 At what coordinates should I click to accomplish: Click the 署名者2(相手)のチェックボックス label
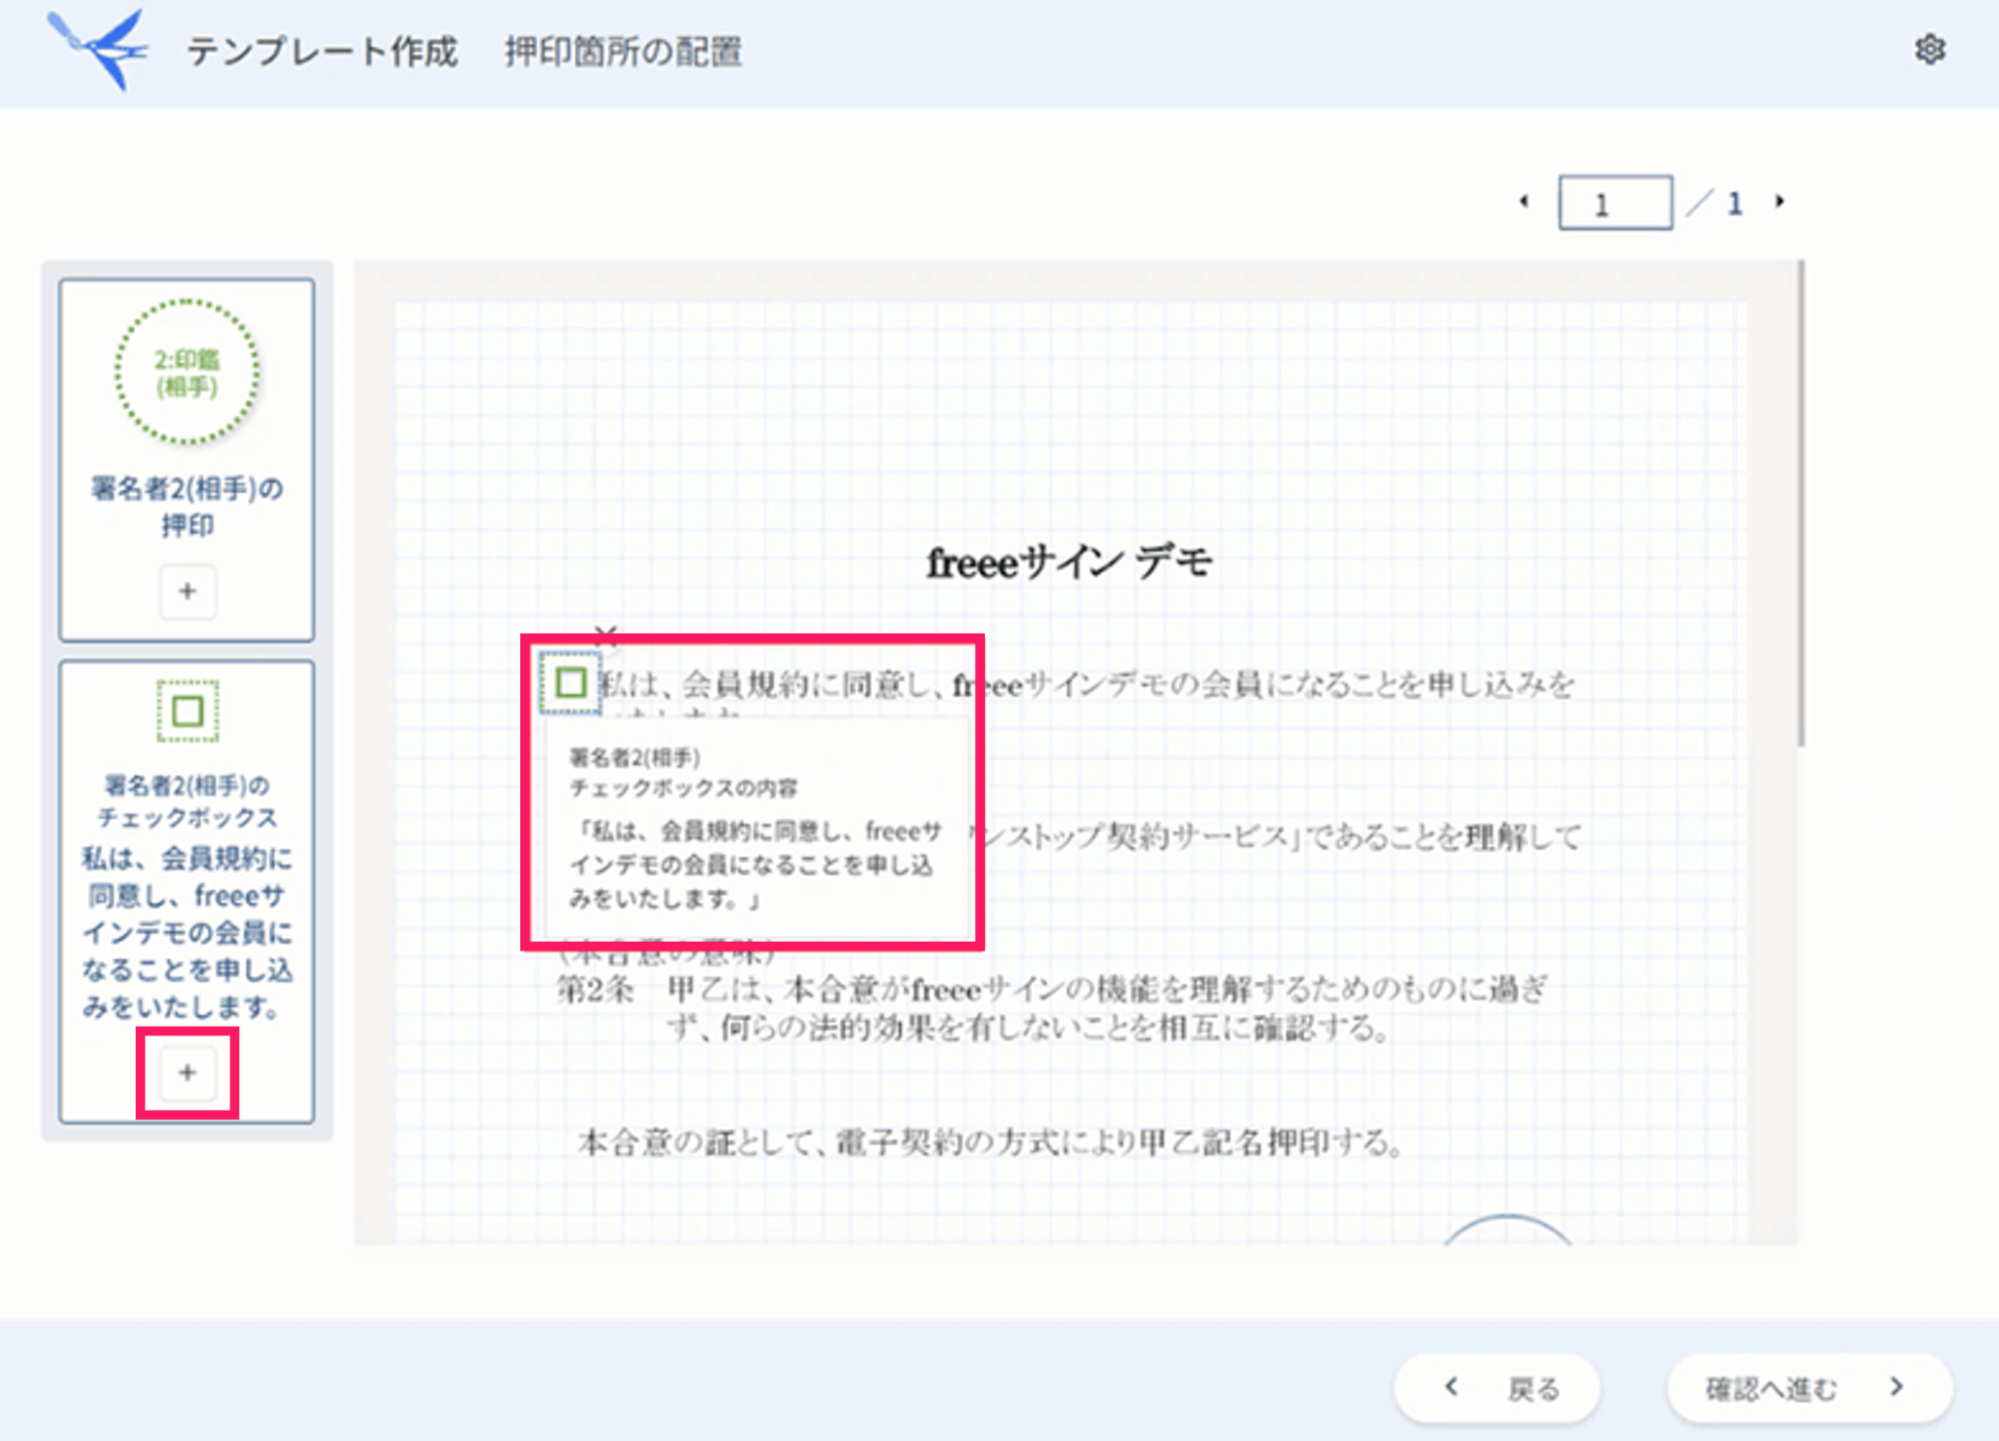(x=187, y=801)
